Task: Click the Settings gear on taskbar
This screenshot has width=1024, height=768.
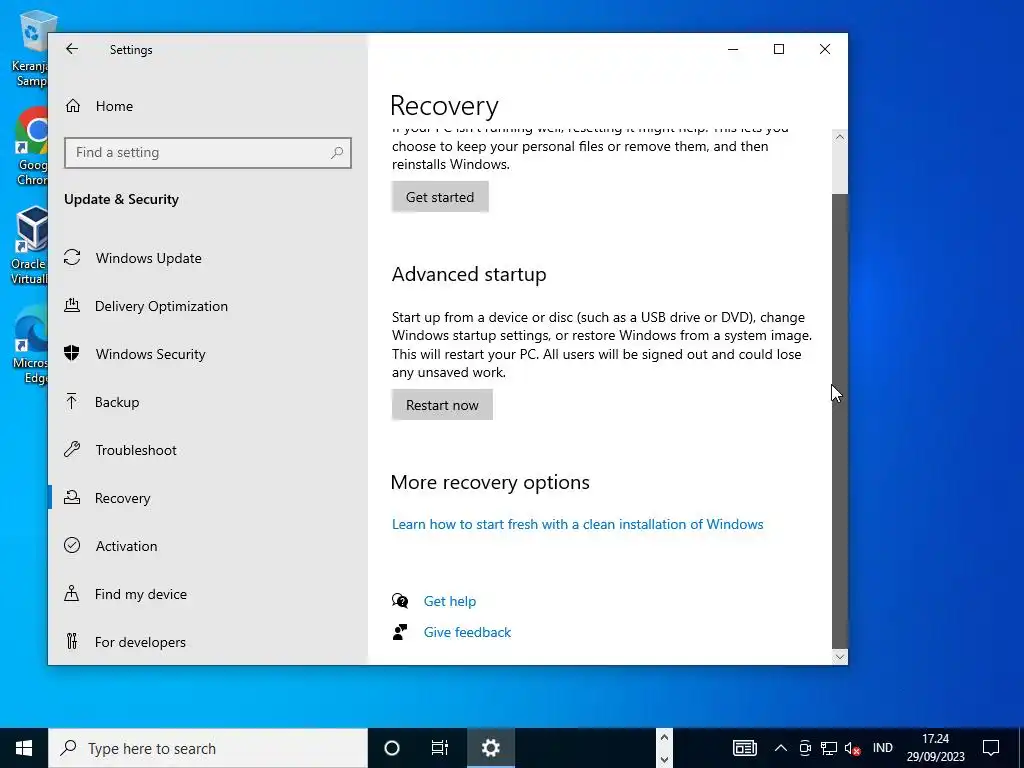Action: 490,748
